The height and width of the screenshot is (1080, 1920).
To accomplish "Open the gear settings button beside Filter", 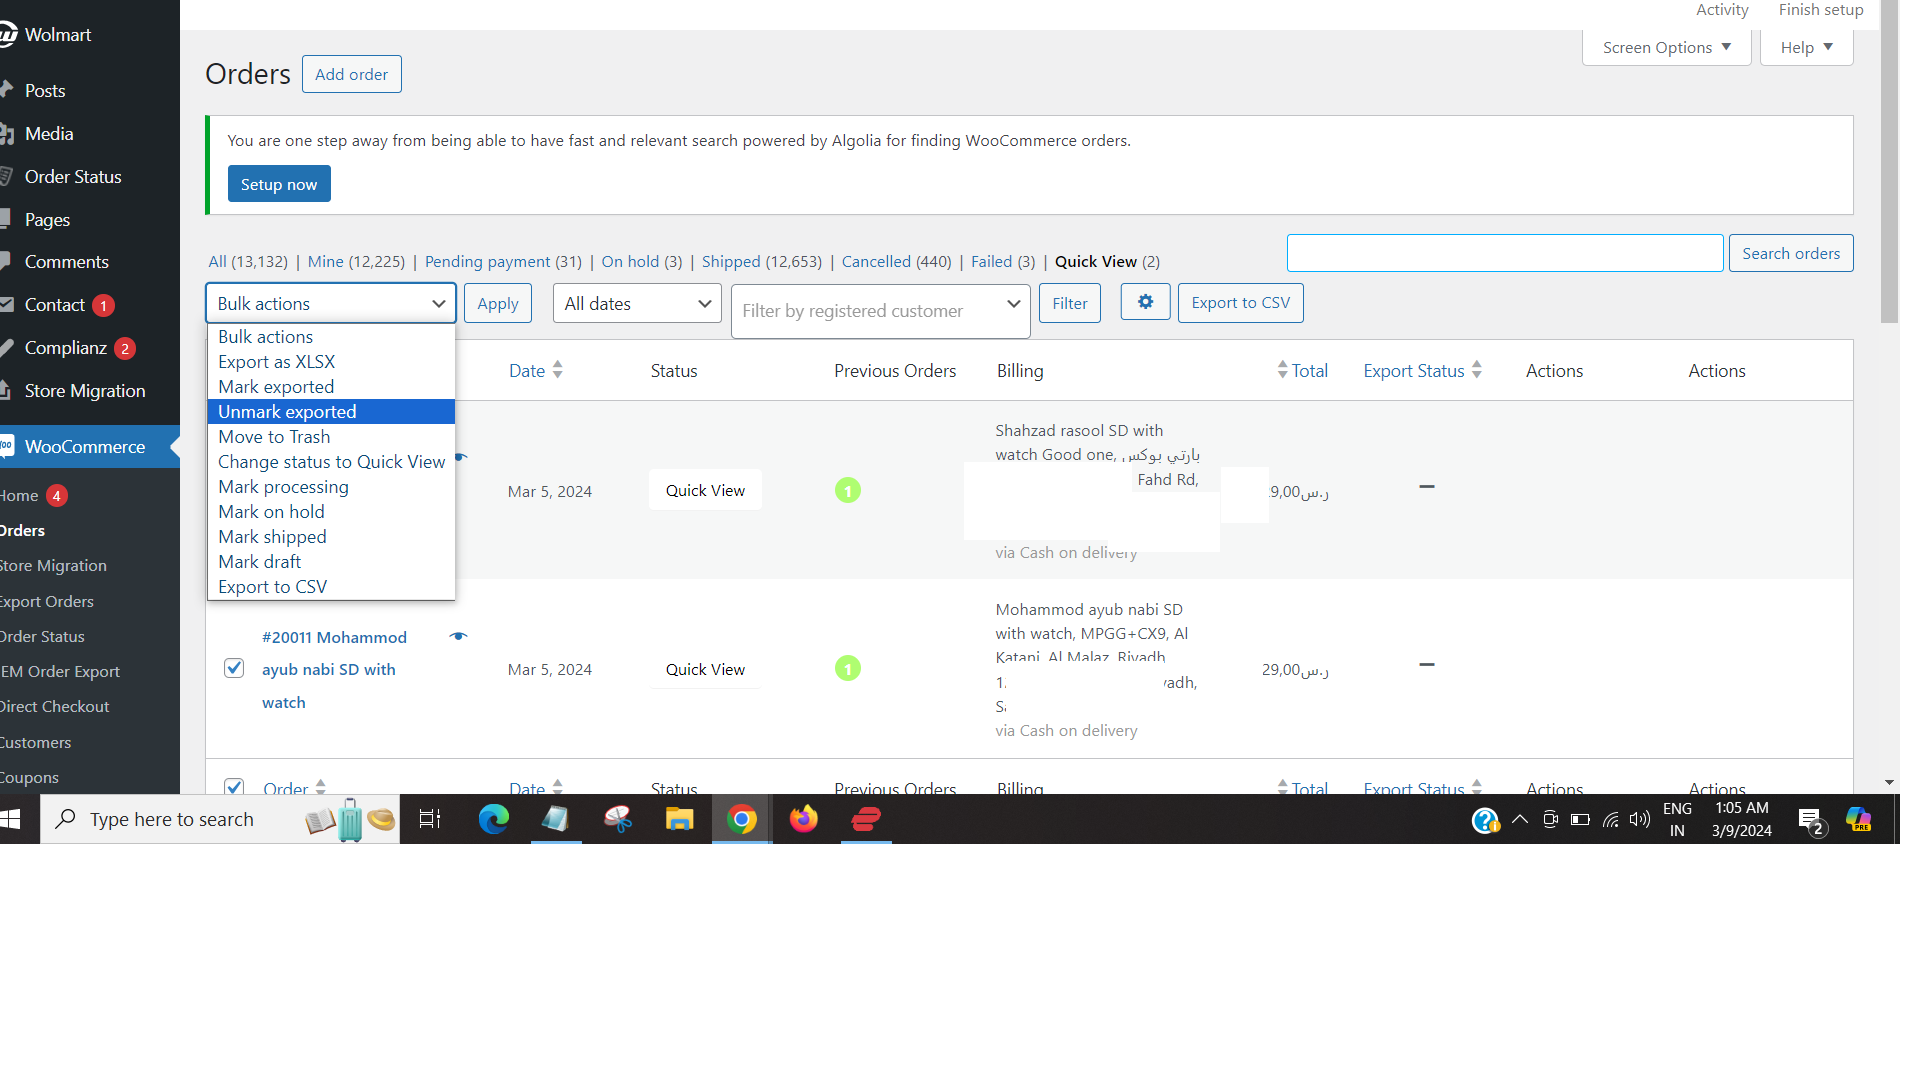I will tap(1145, 303).
